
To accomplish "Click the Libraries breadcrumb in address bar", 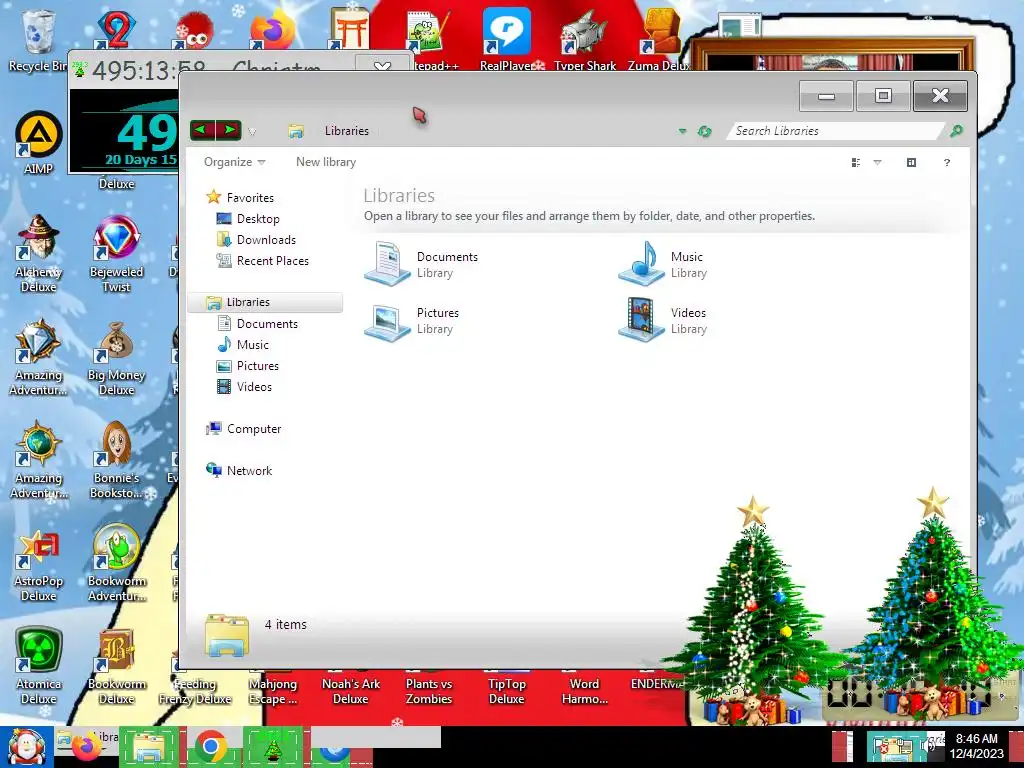I will (x=347, y=131).
